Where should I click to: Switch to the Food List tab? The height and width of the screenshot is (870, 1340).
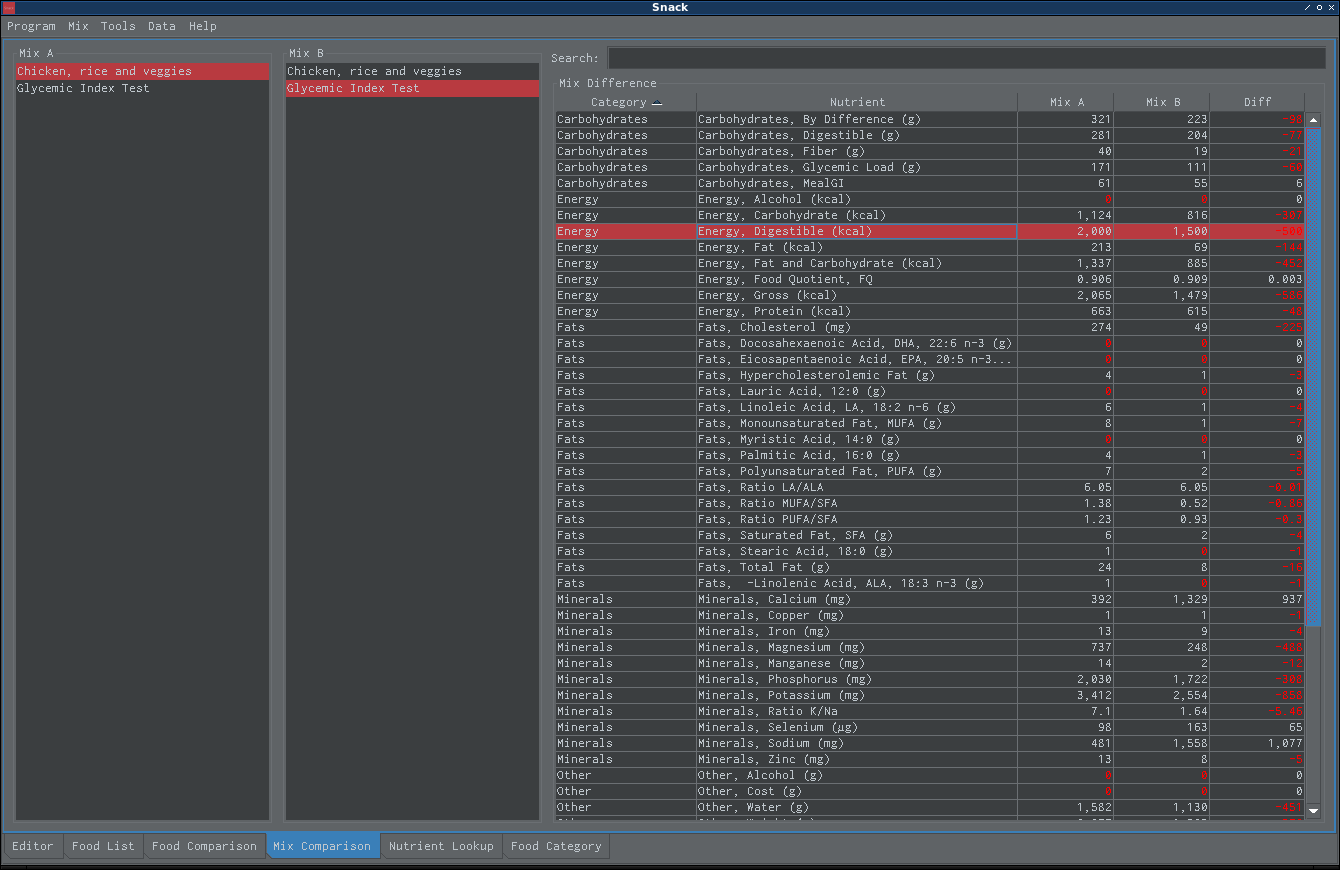[103, 846]
